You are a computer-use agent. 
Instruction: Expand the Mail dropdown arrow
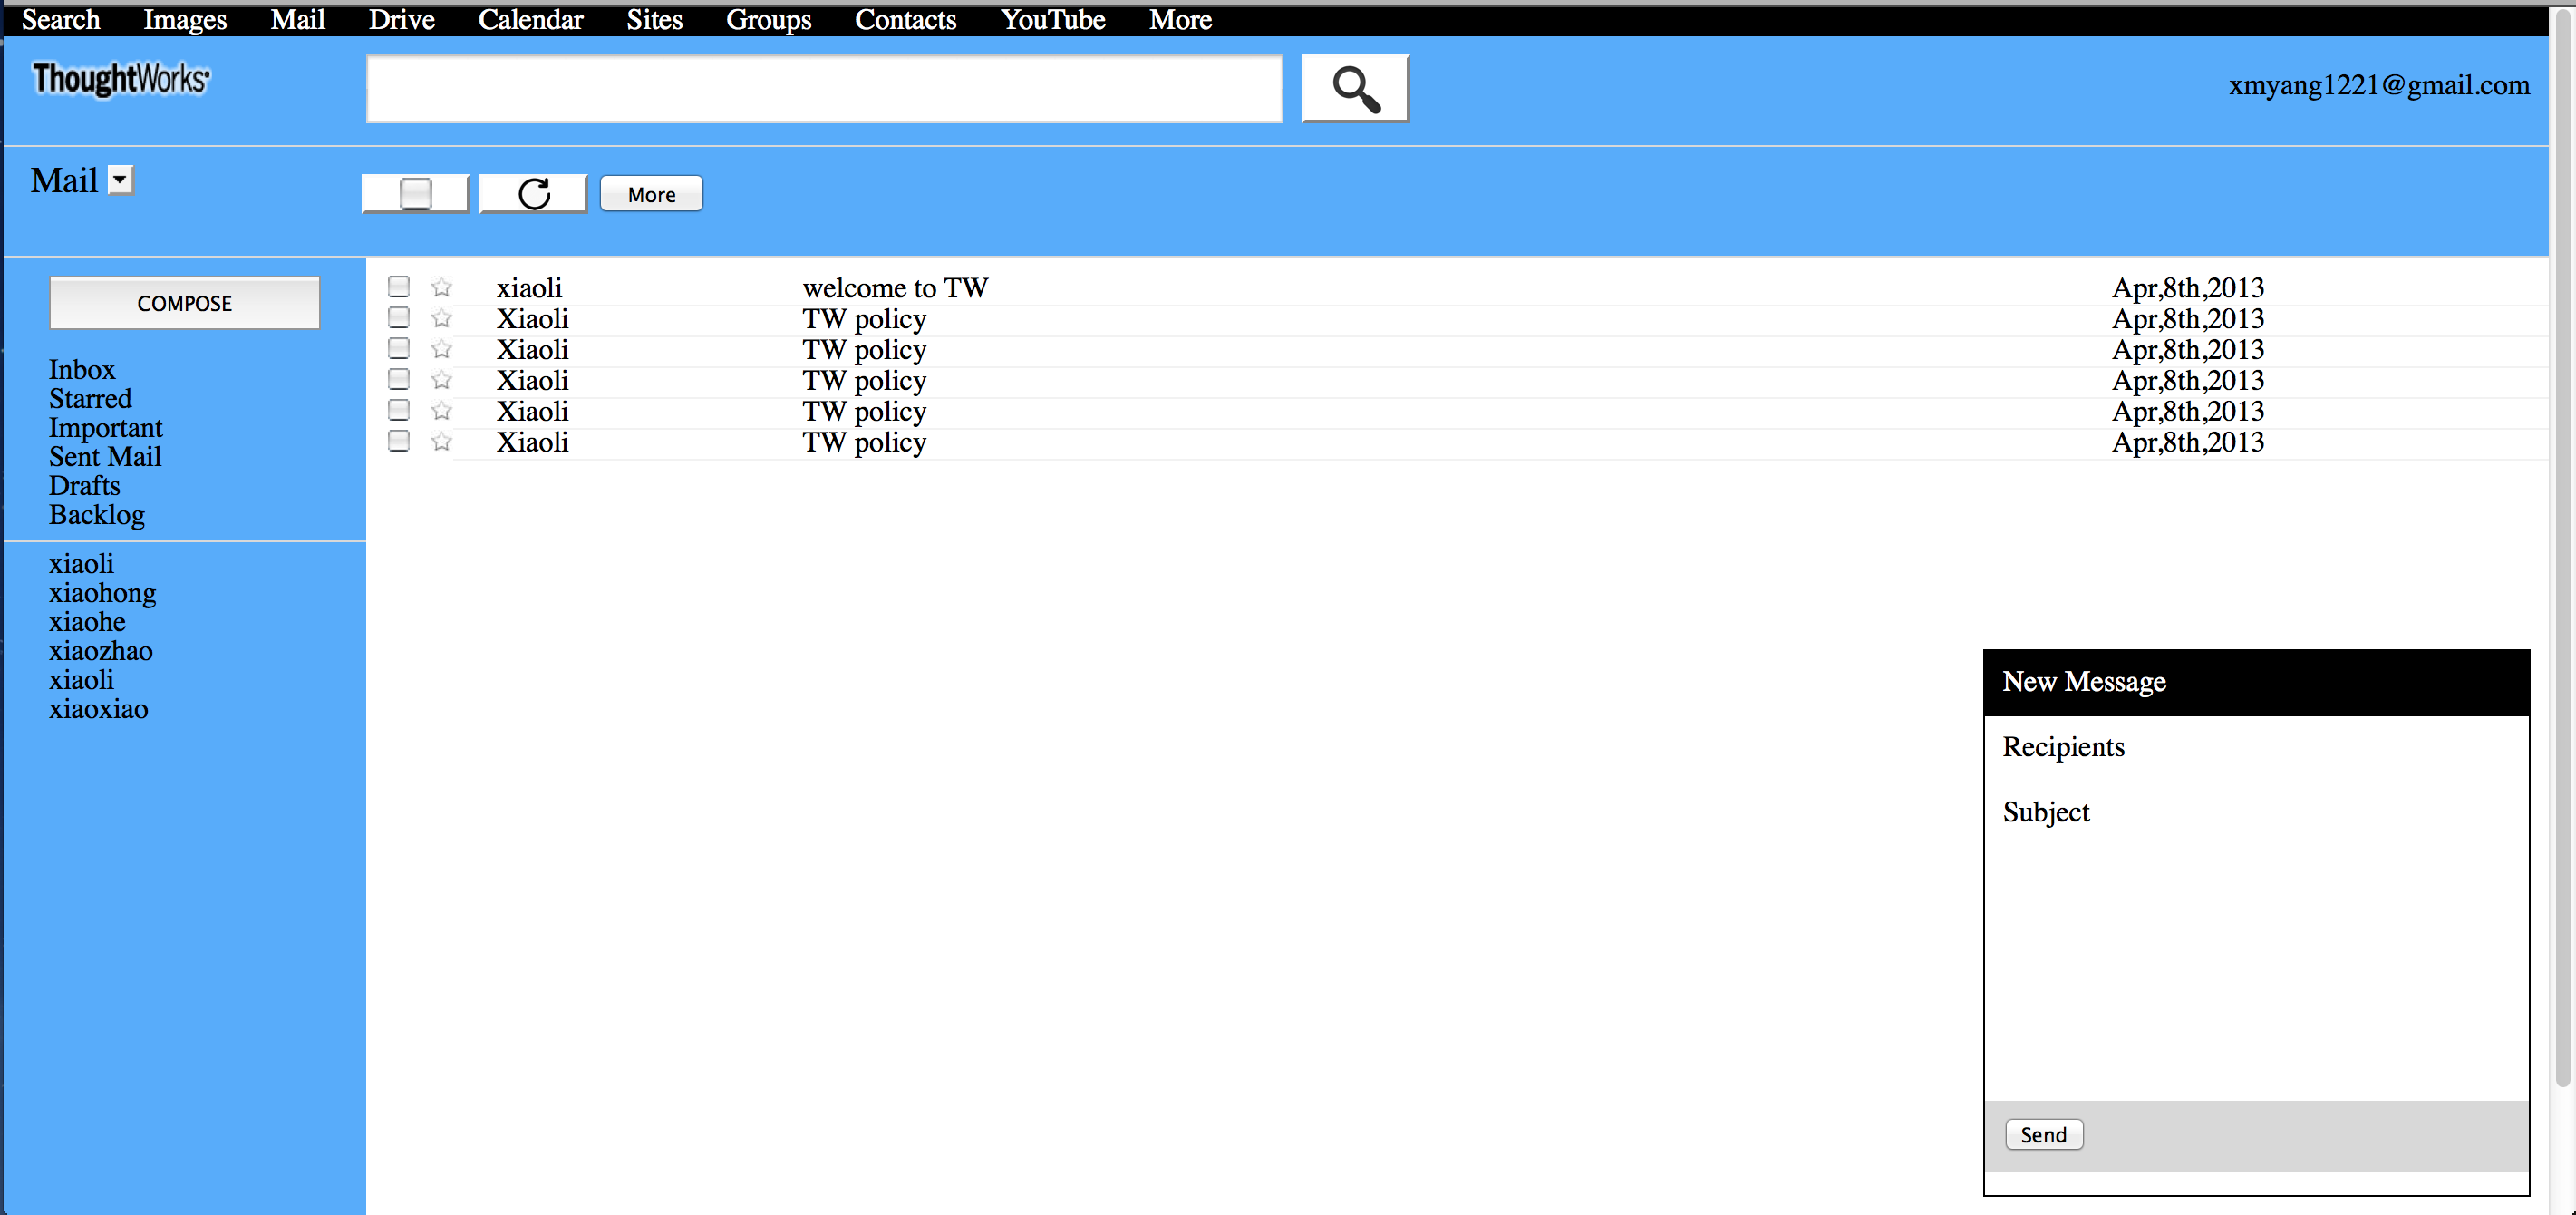click(x=120, y=180)
